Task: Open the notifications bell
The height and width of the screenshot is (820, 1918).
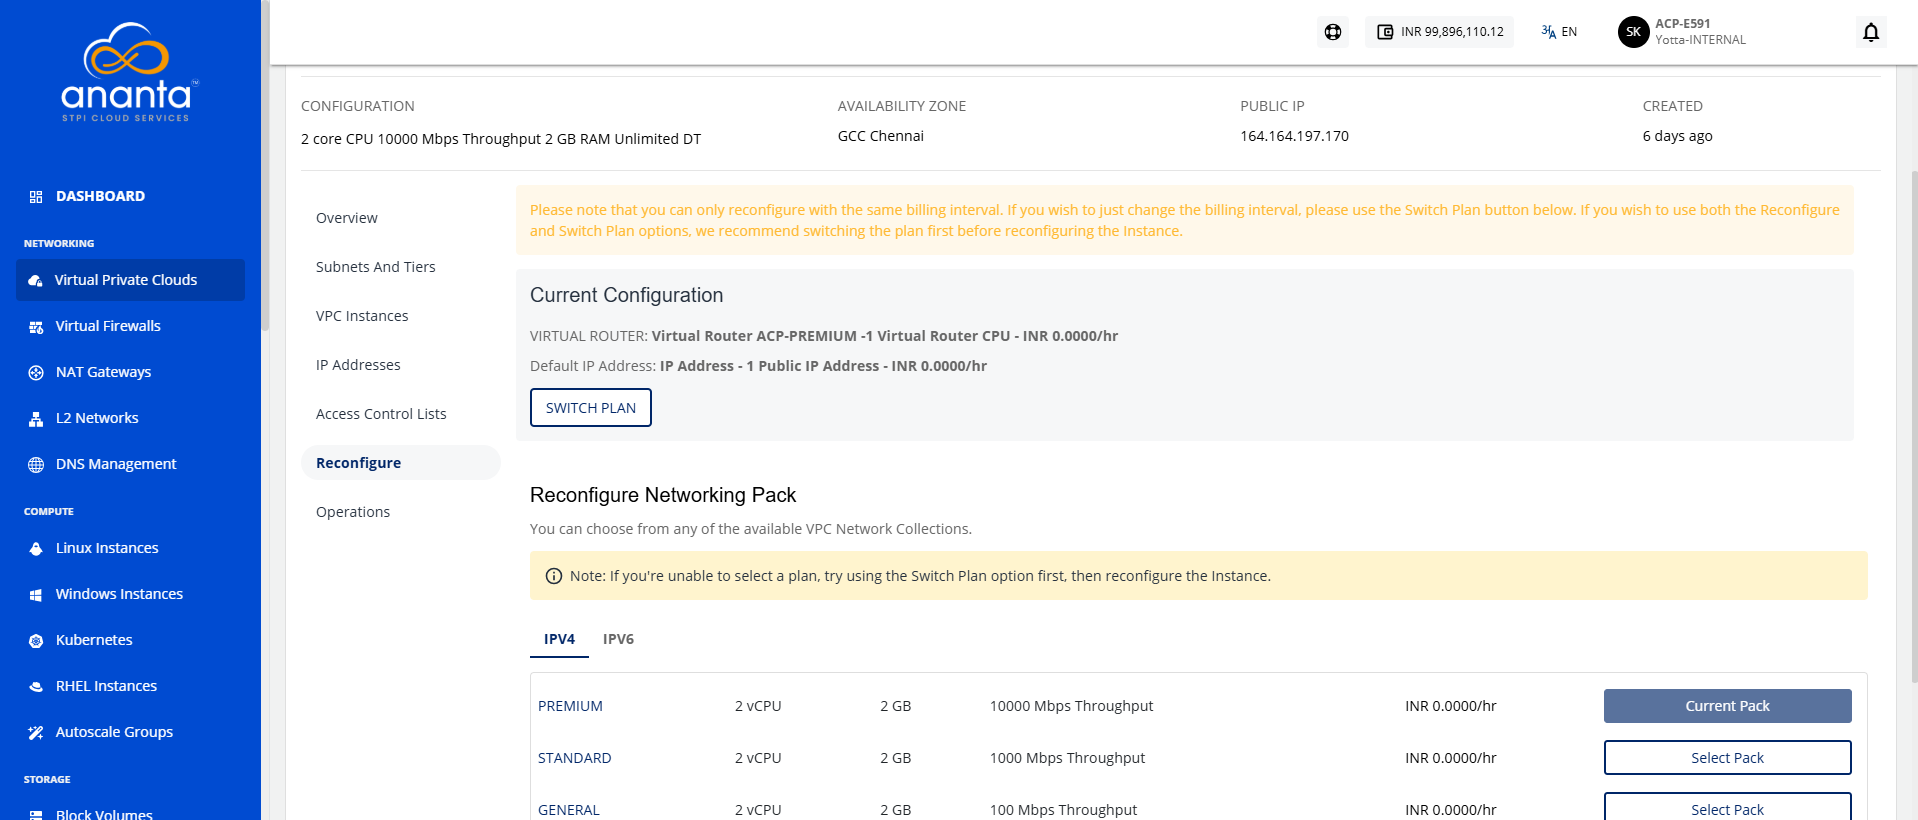Action: click(x=1871, y=32)
